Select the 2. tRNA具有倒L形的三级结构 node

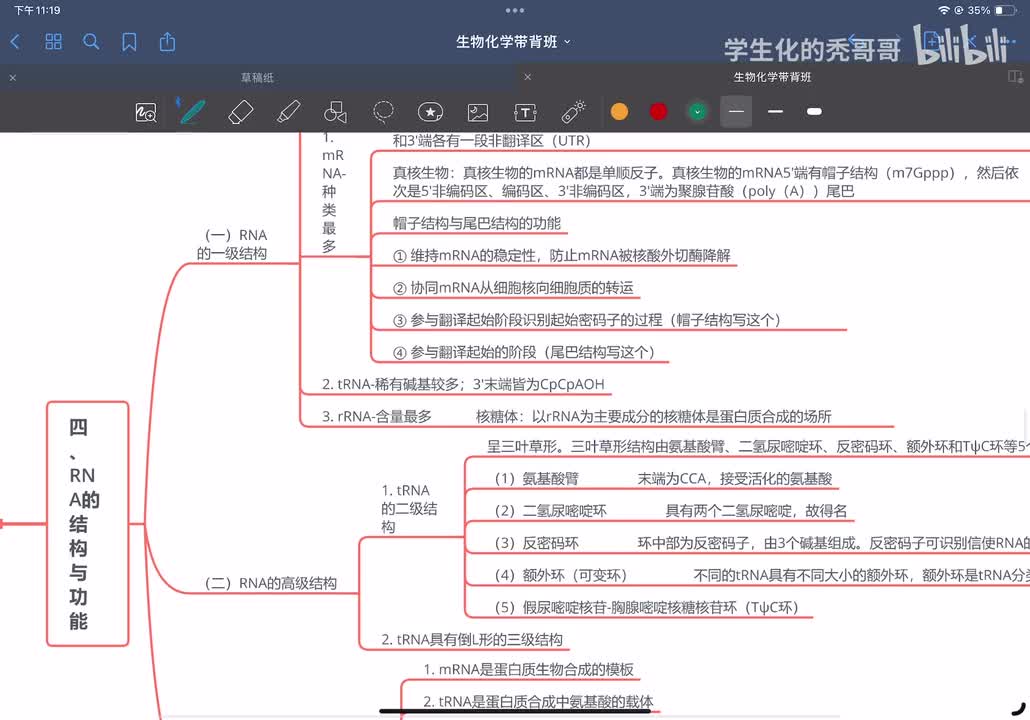pos(472,640)
